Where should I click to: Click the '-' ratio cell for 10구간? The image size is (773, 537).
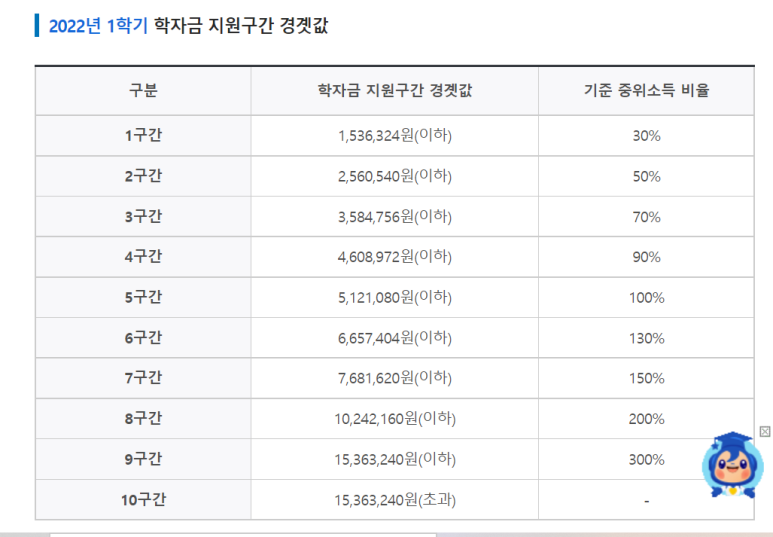point(646,501)
